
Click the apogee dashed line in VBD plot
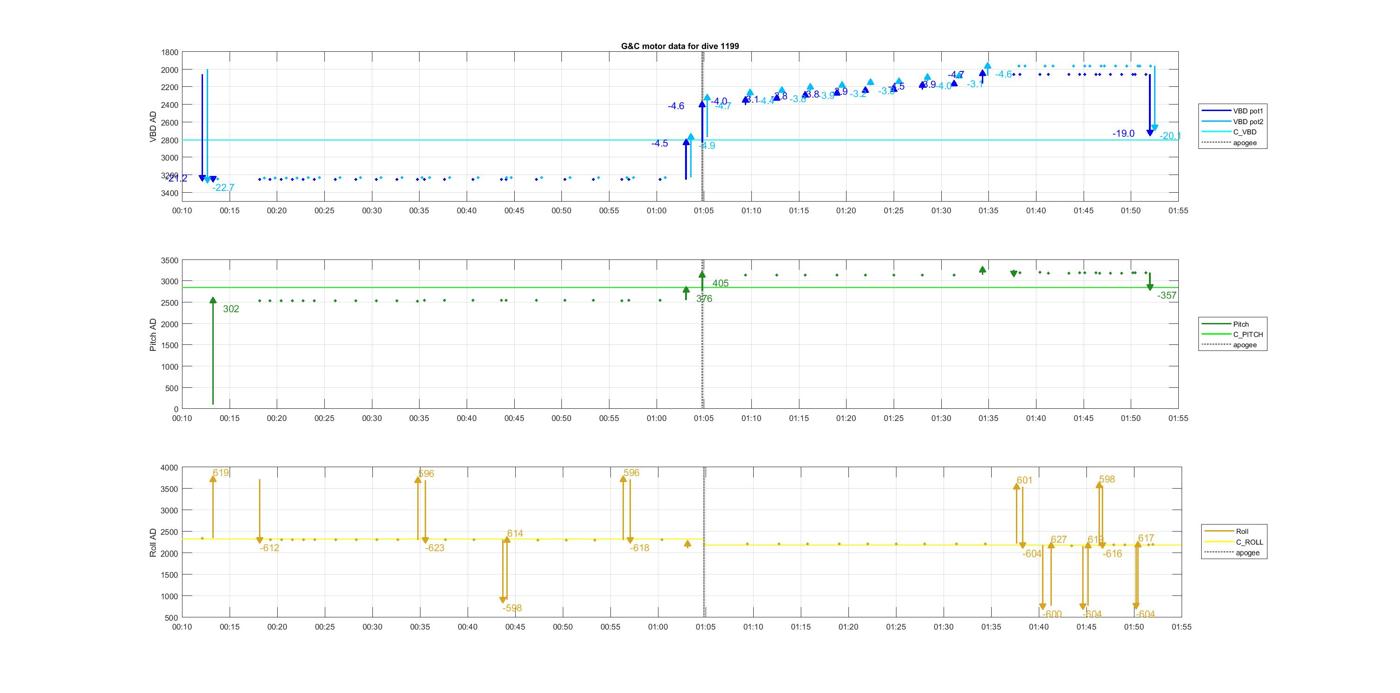coord(703,127)
